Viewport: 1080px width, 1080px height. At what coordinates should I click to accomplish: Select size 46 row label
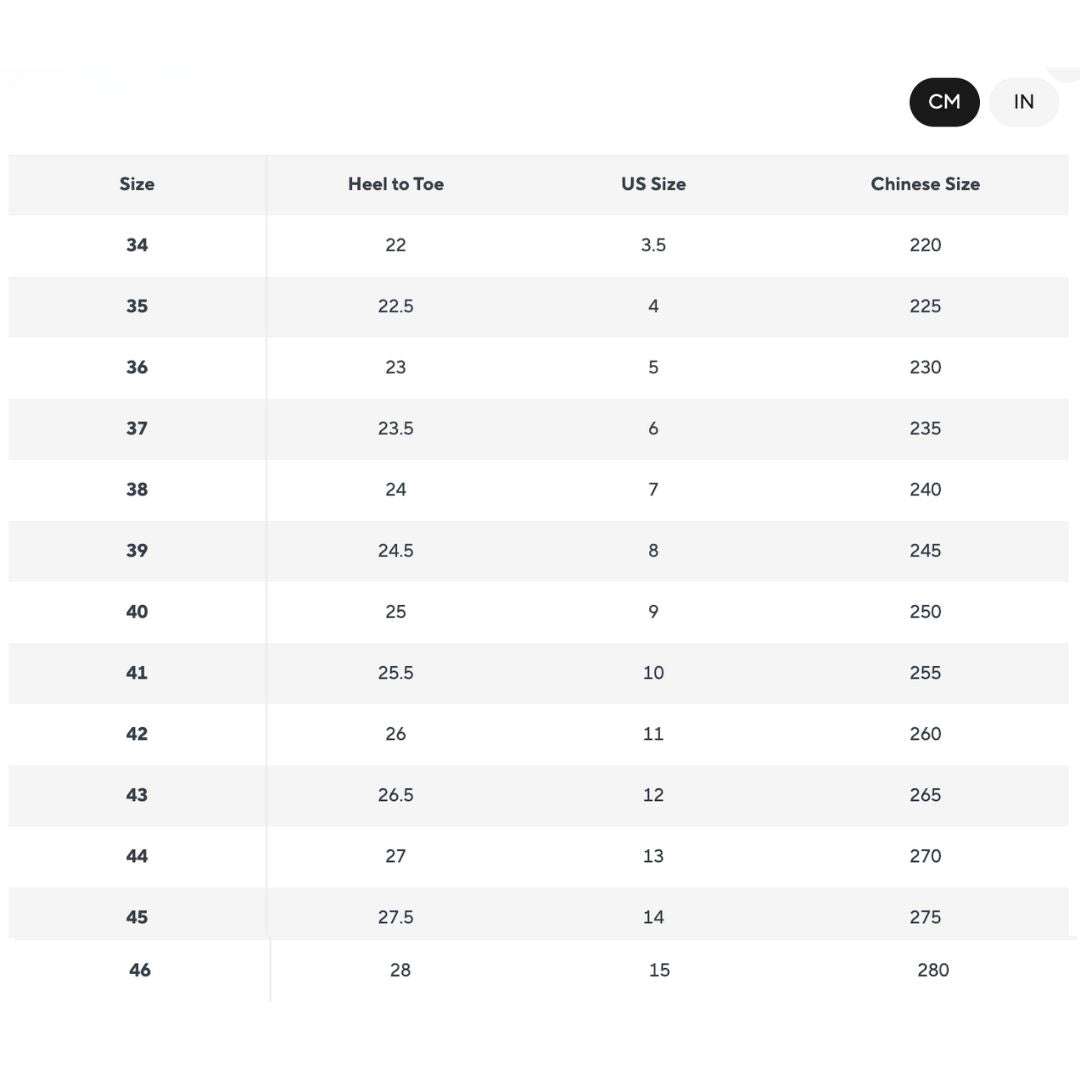click(x=140, y=970)
